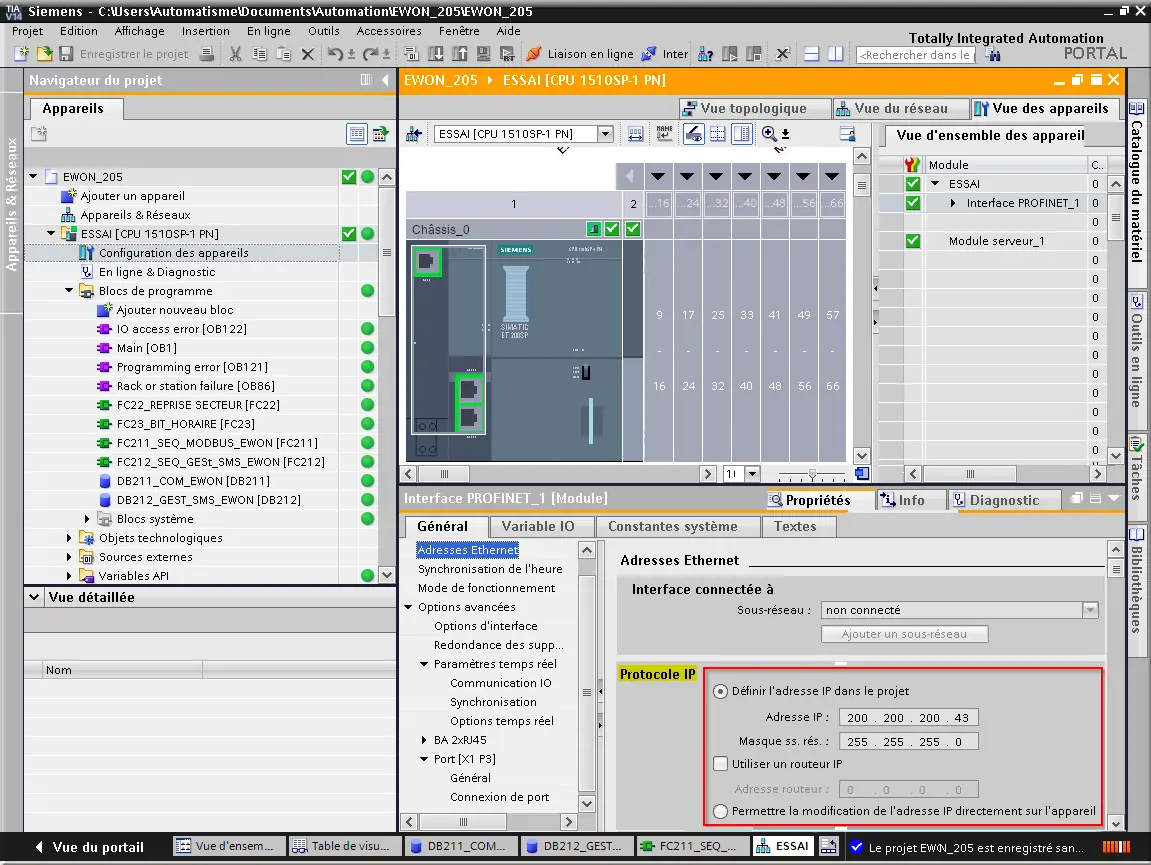The image size is (1151, 865).
Task: Open the ESSAI [CPU 1510SP-1 PN] device dropdown
Action: point(605,134)
